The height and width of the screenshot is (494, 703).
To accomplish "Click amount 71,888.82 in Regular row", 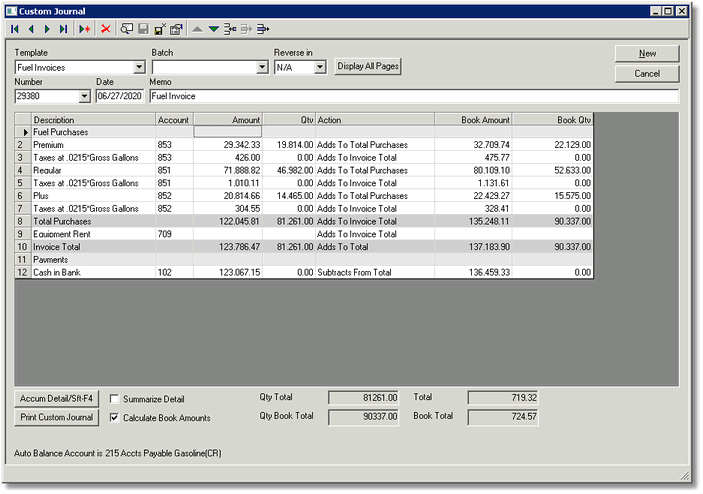I will (228, 170).
